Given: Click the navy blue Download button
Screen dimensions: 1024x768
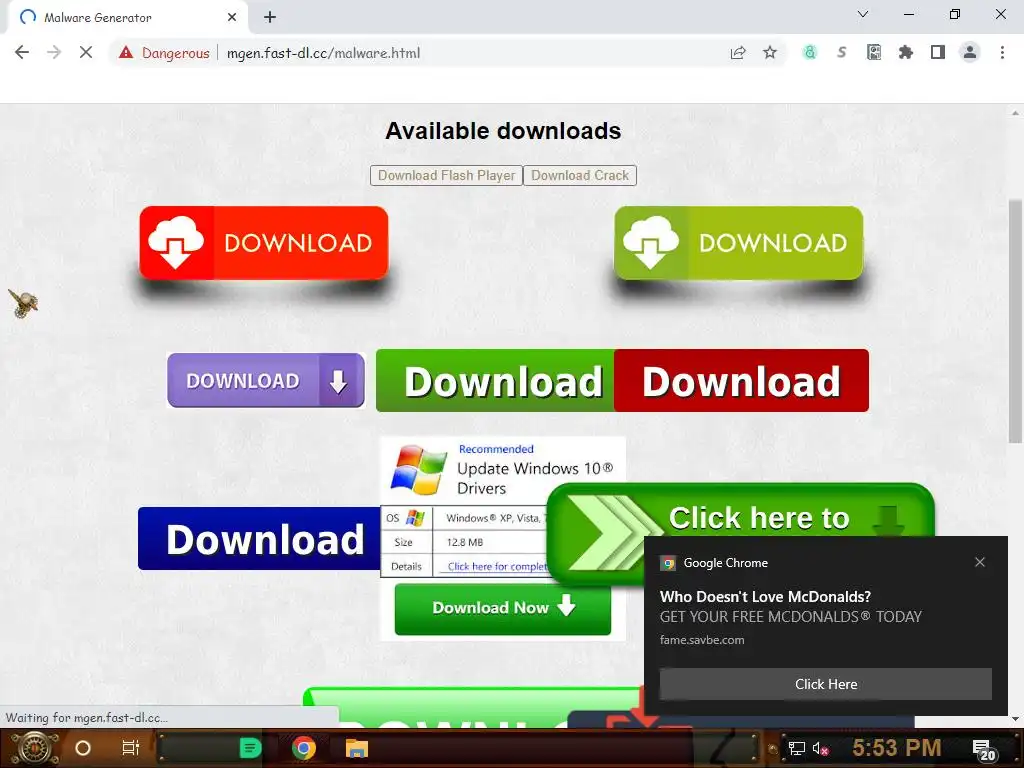Looking at the screenshot, I should click(x=259, y=539).
